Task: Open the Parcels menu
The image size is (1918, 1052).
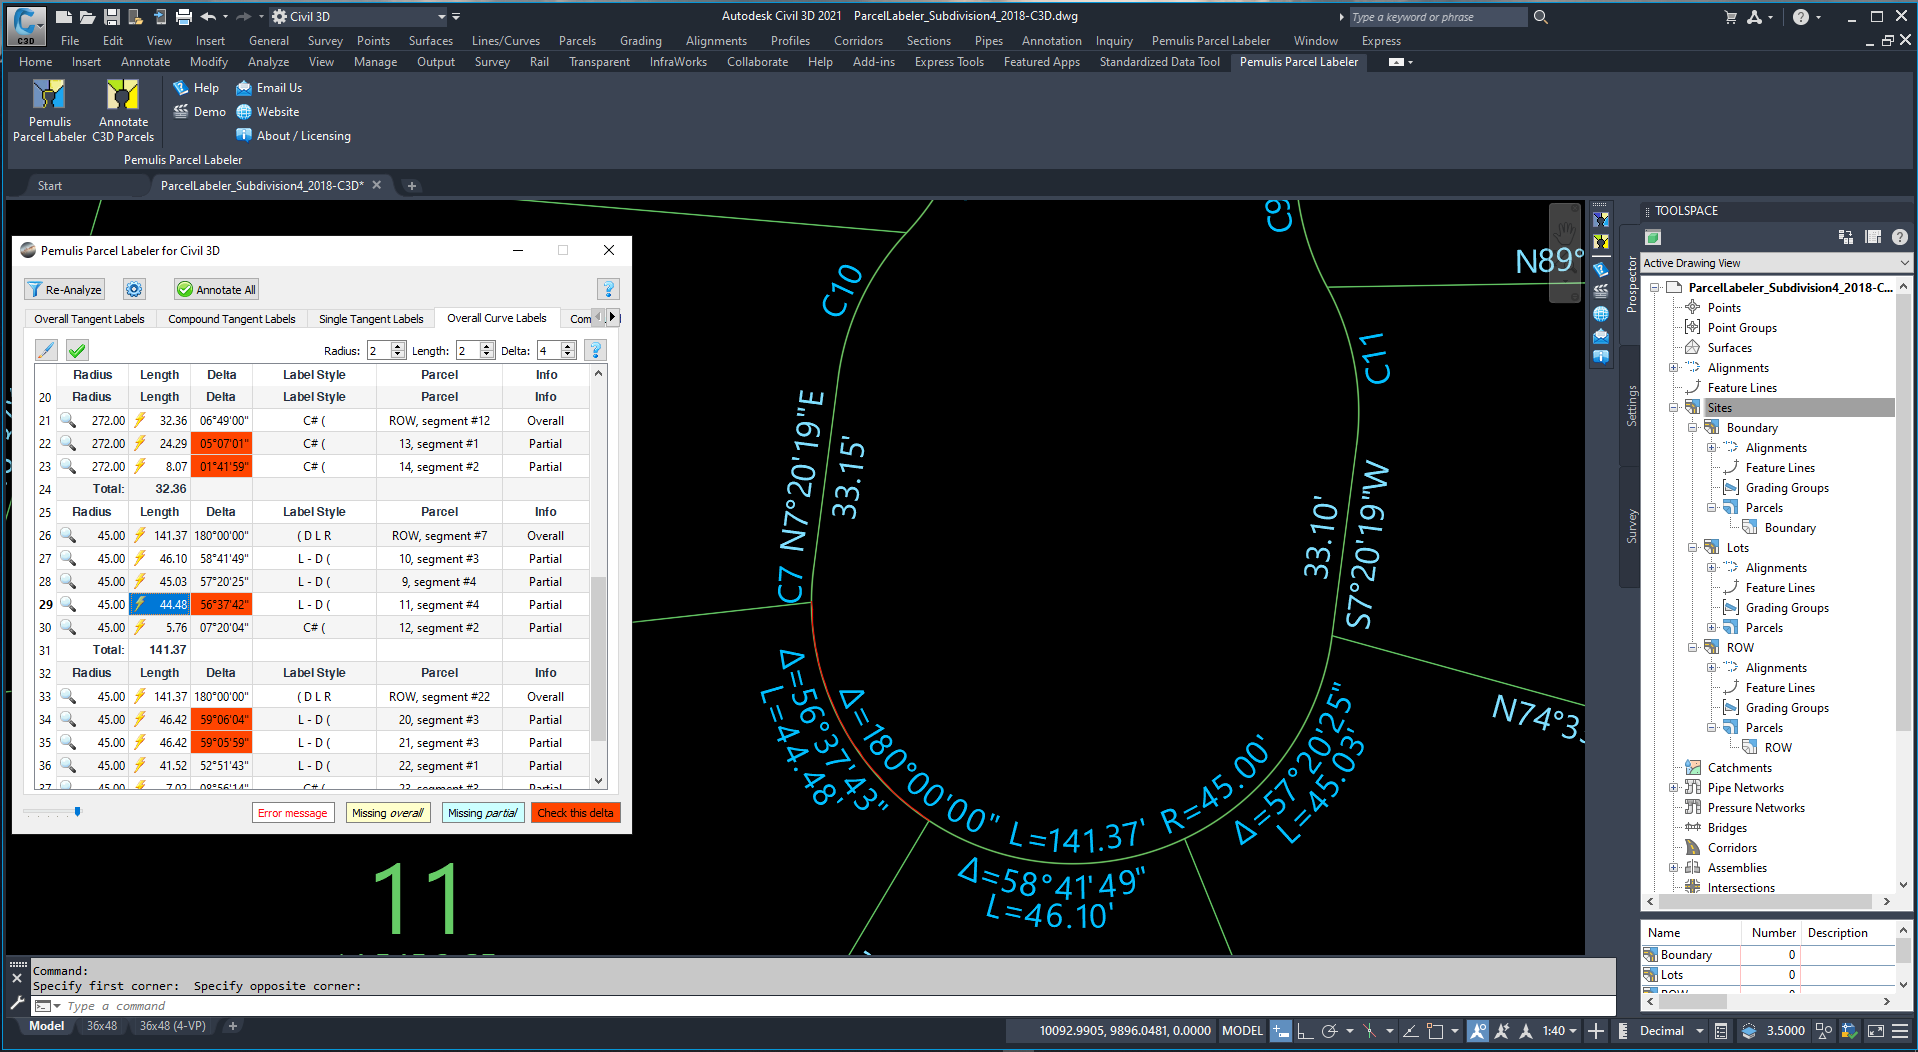Action: 577,41
